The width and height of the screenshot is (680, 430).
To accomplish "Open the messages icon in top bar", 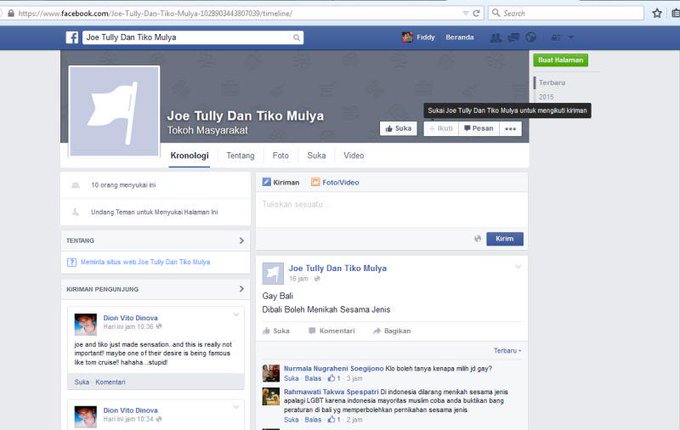I will [x=513, y=38].
